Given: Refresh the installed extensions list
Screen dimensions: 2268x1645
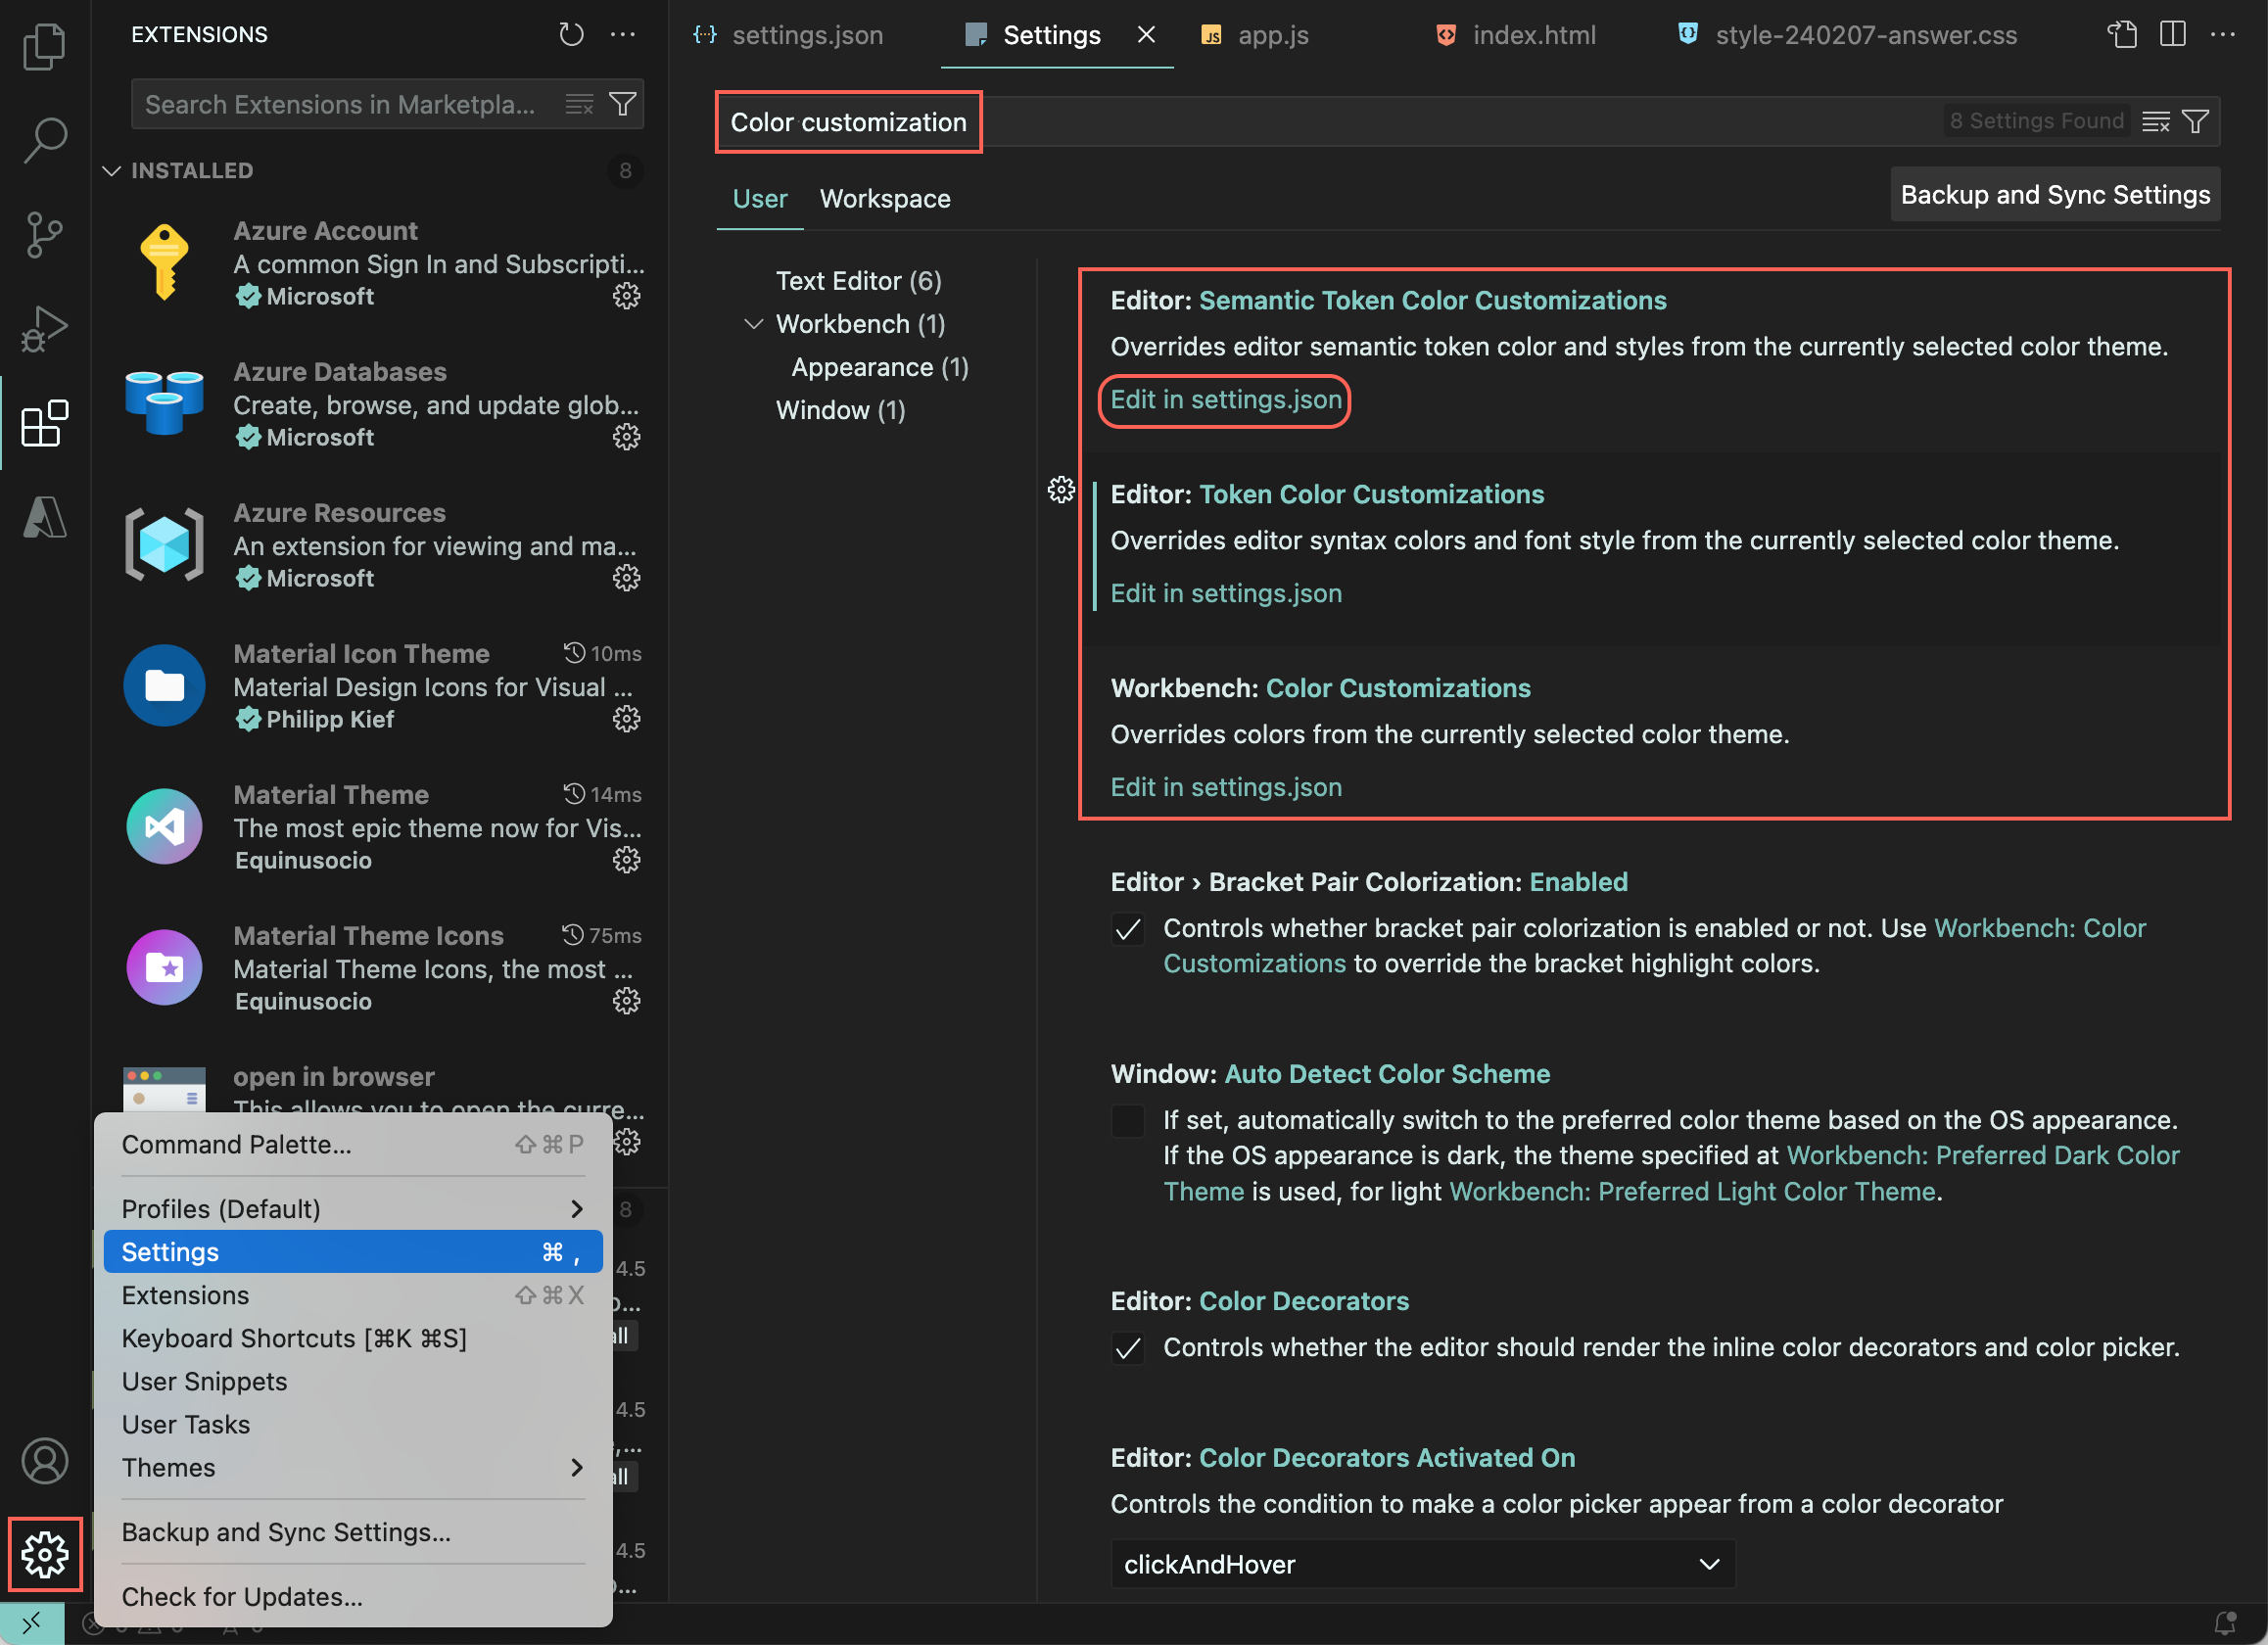Looking at the screenshot, I should 571,33.
